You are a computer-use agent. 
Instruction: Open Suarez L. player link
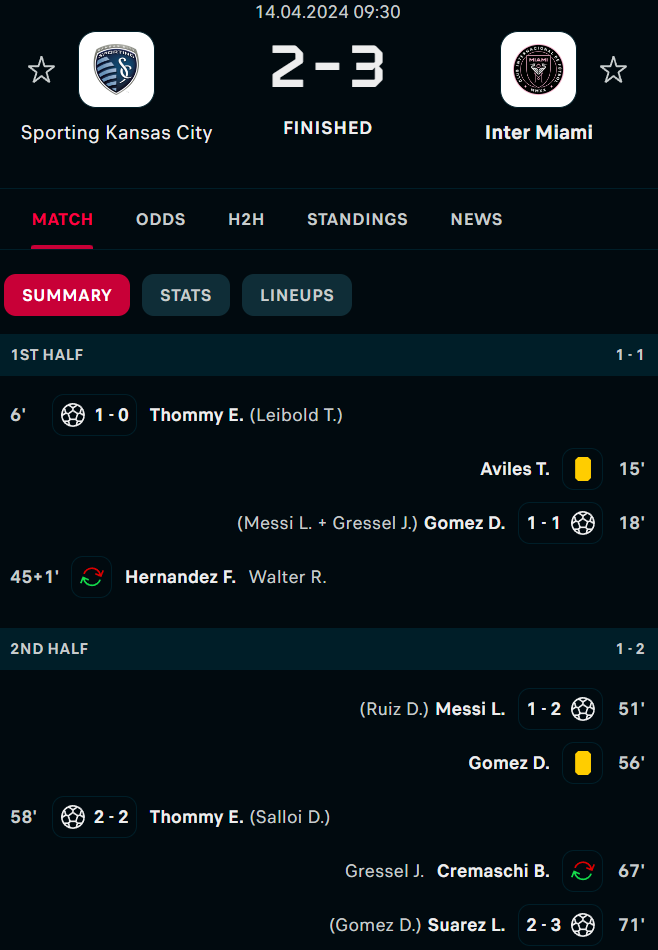coord(467,925)
